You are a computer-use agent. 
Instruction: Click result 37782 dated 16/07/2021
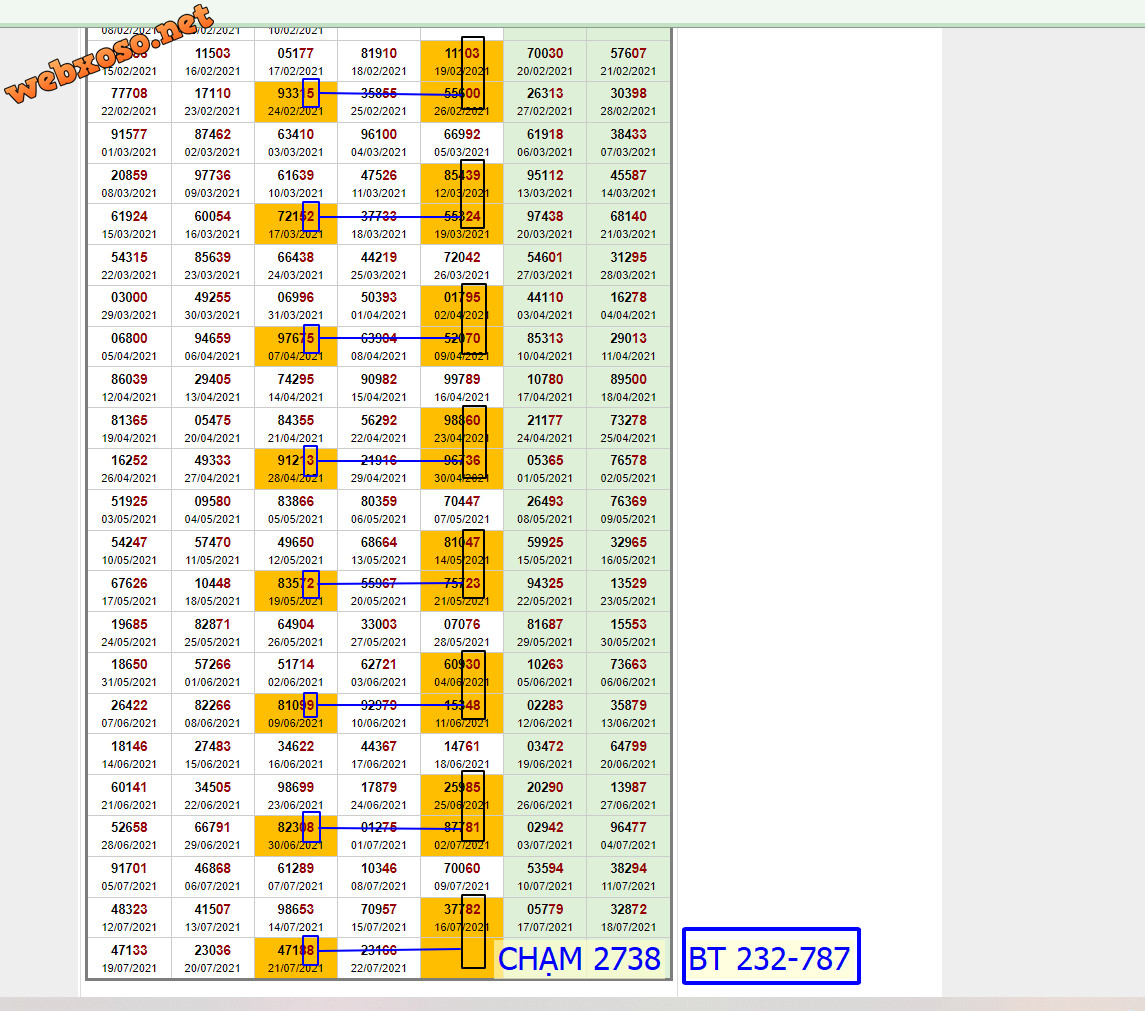(461, 917)
